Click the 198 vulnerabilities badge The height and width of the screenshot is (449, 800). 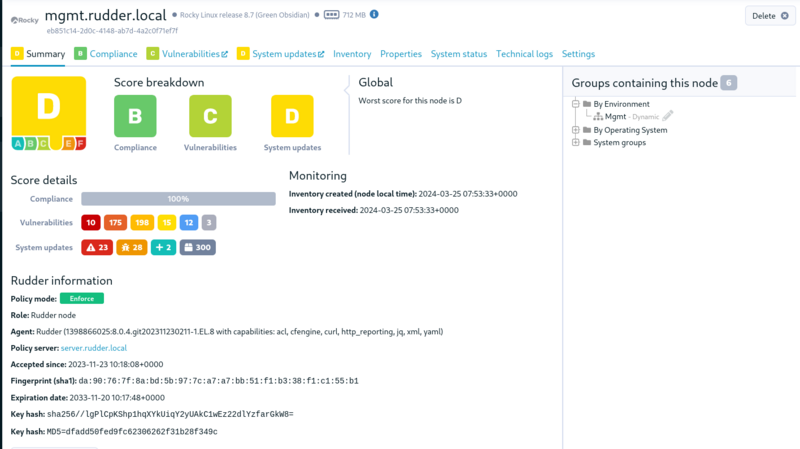coord(142,222)
